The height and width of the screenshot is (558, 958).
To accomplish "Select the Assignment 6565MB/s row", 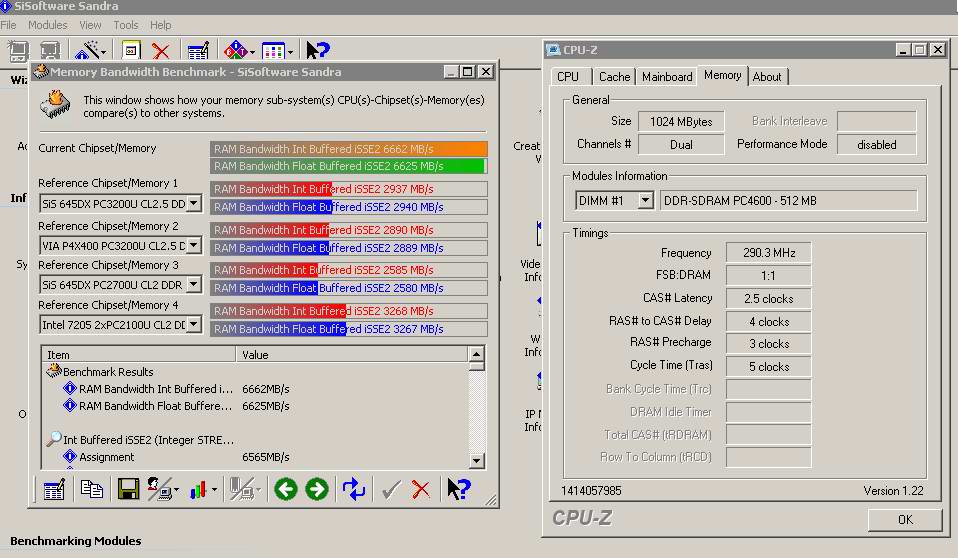I will (254, 457).
